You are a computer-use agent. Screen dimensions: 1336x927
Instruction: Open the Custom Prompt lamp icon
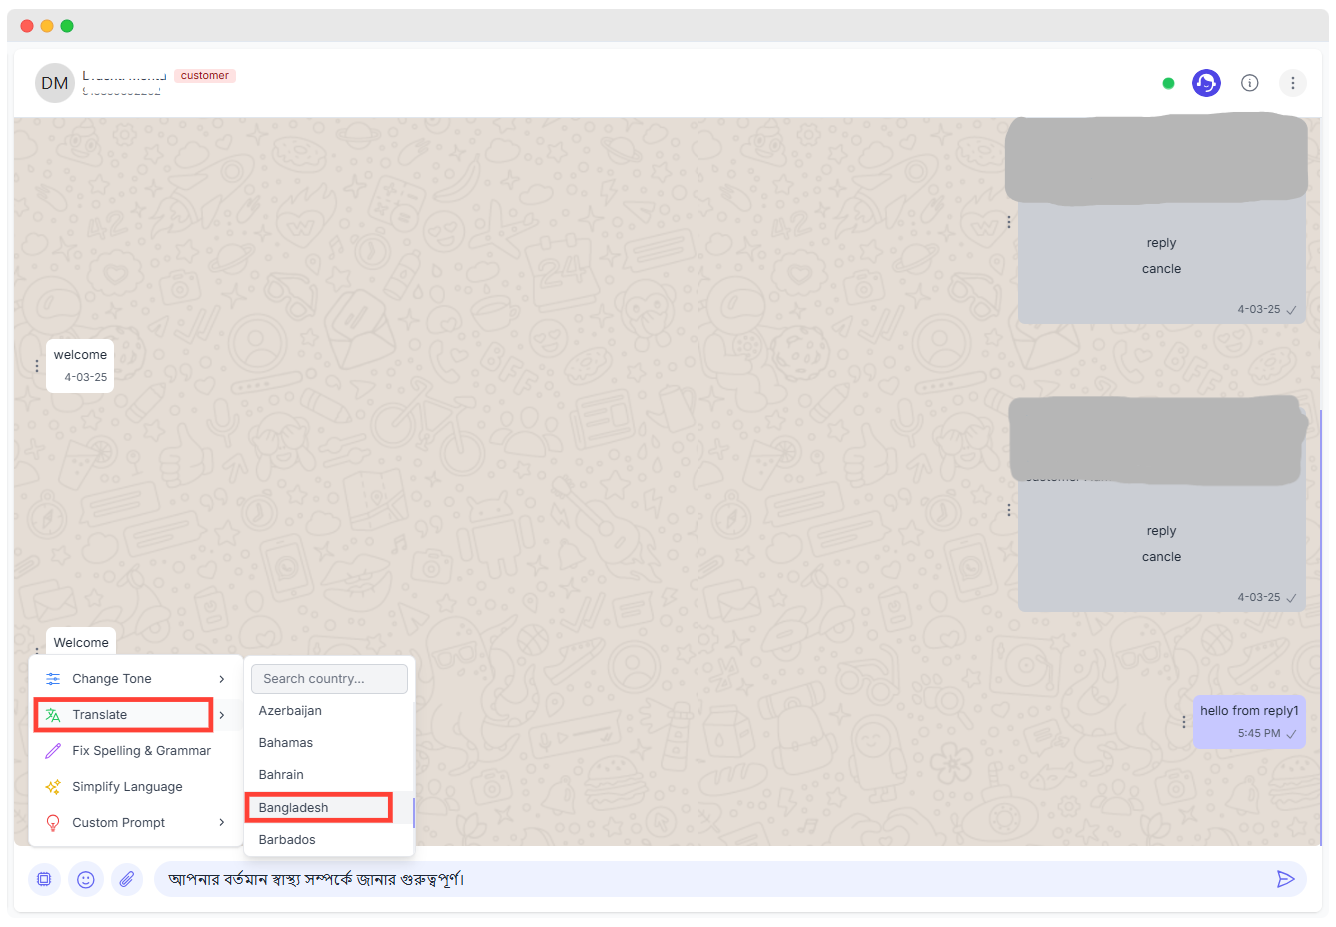(x=52, y=822)
